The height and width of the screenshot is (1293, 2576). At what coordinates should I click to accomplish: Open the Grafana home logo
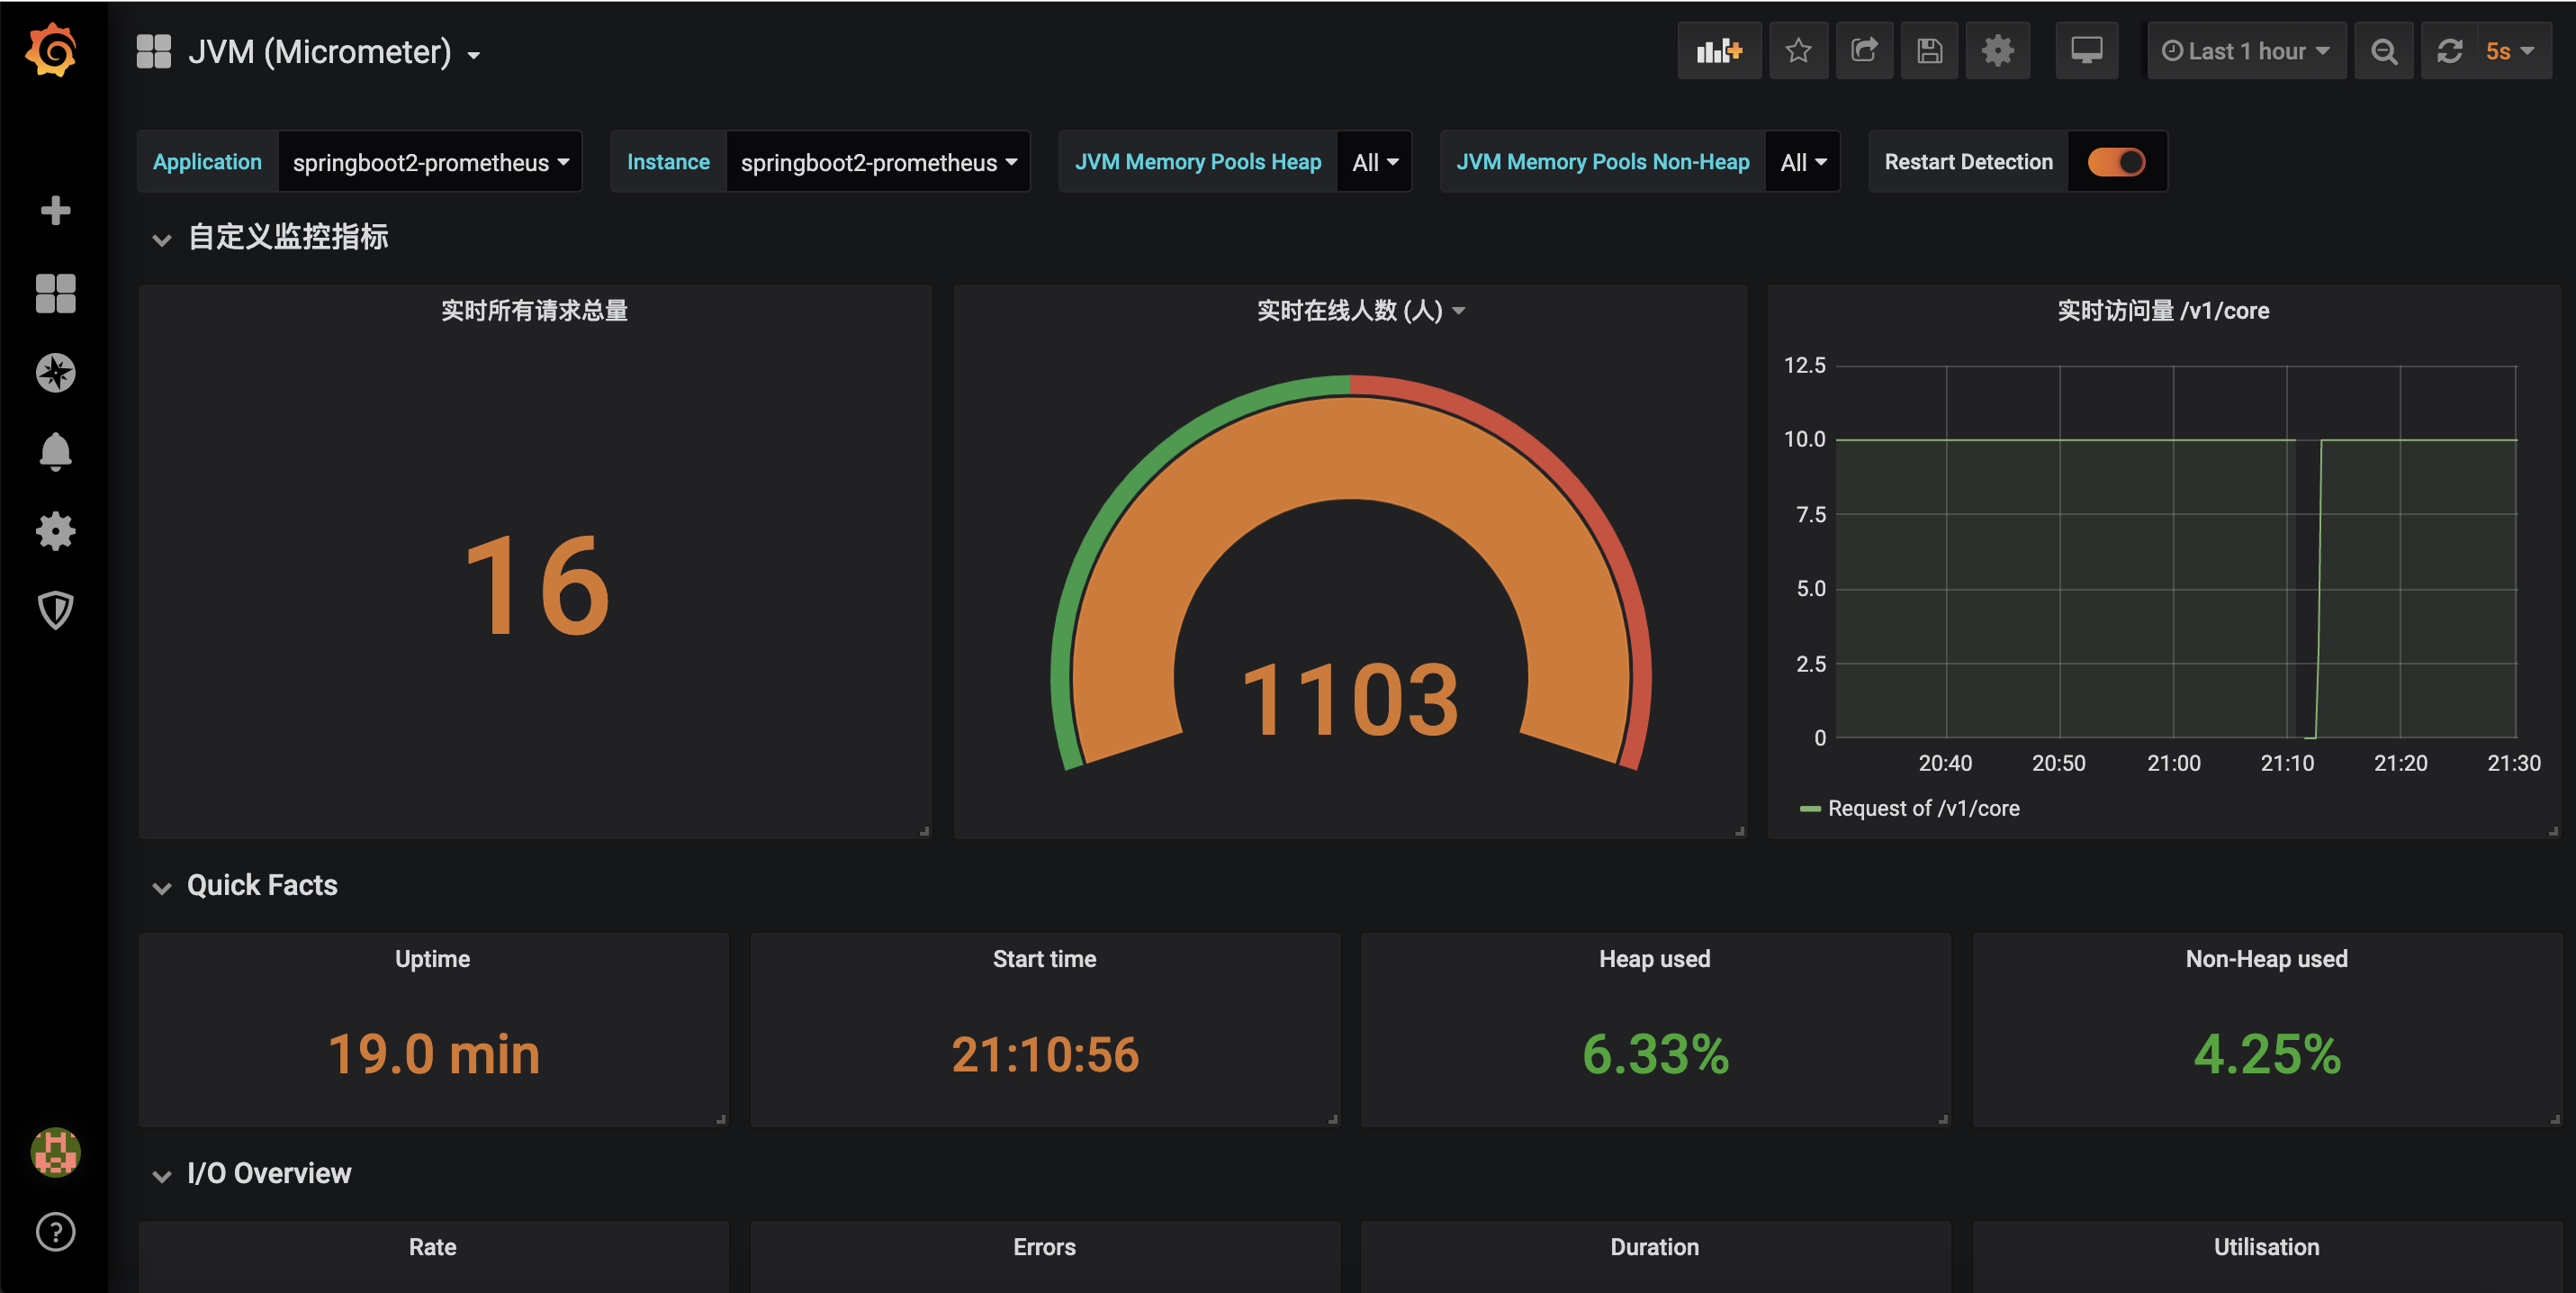tap(53, 50)
